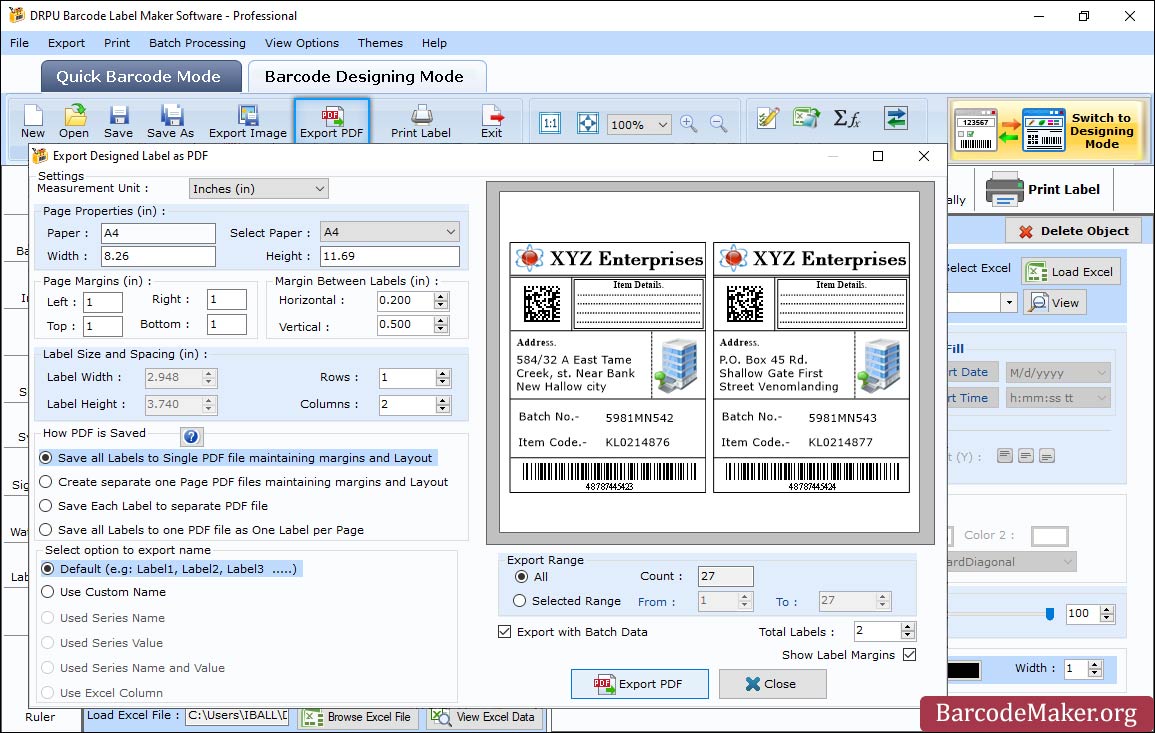Image resolution: width=1155 pixels, height=733 pixels.
Task: Click the Rows value spinner
Action: point(443,378)
